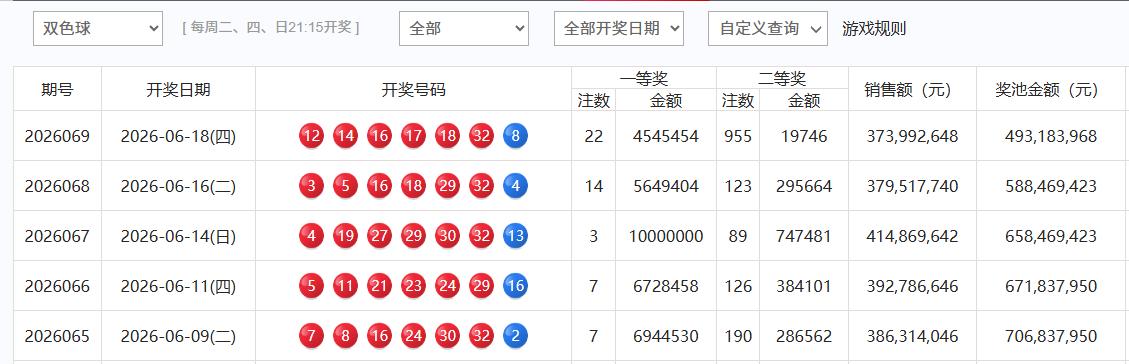Viewport: 1129px width, 364px height.
Task: Click red ball 24 in issue 2026065
Action: [413, 336]
